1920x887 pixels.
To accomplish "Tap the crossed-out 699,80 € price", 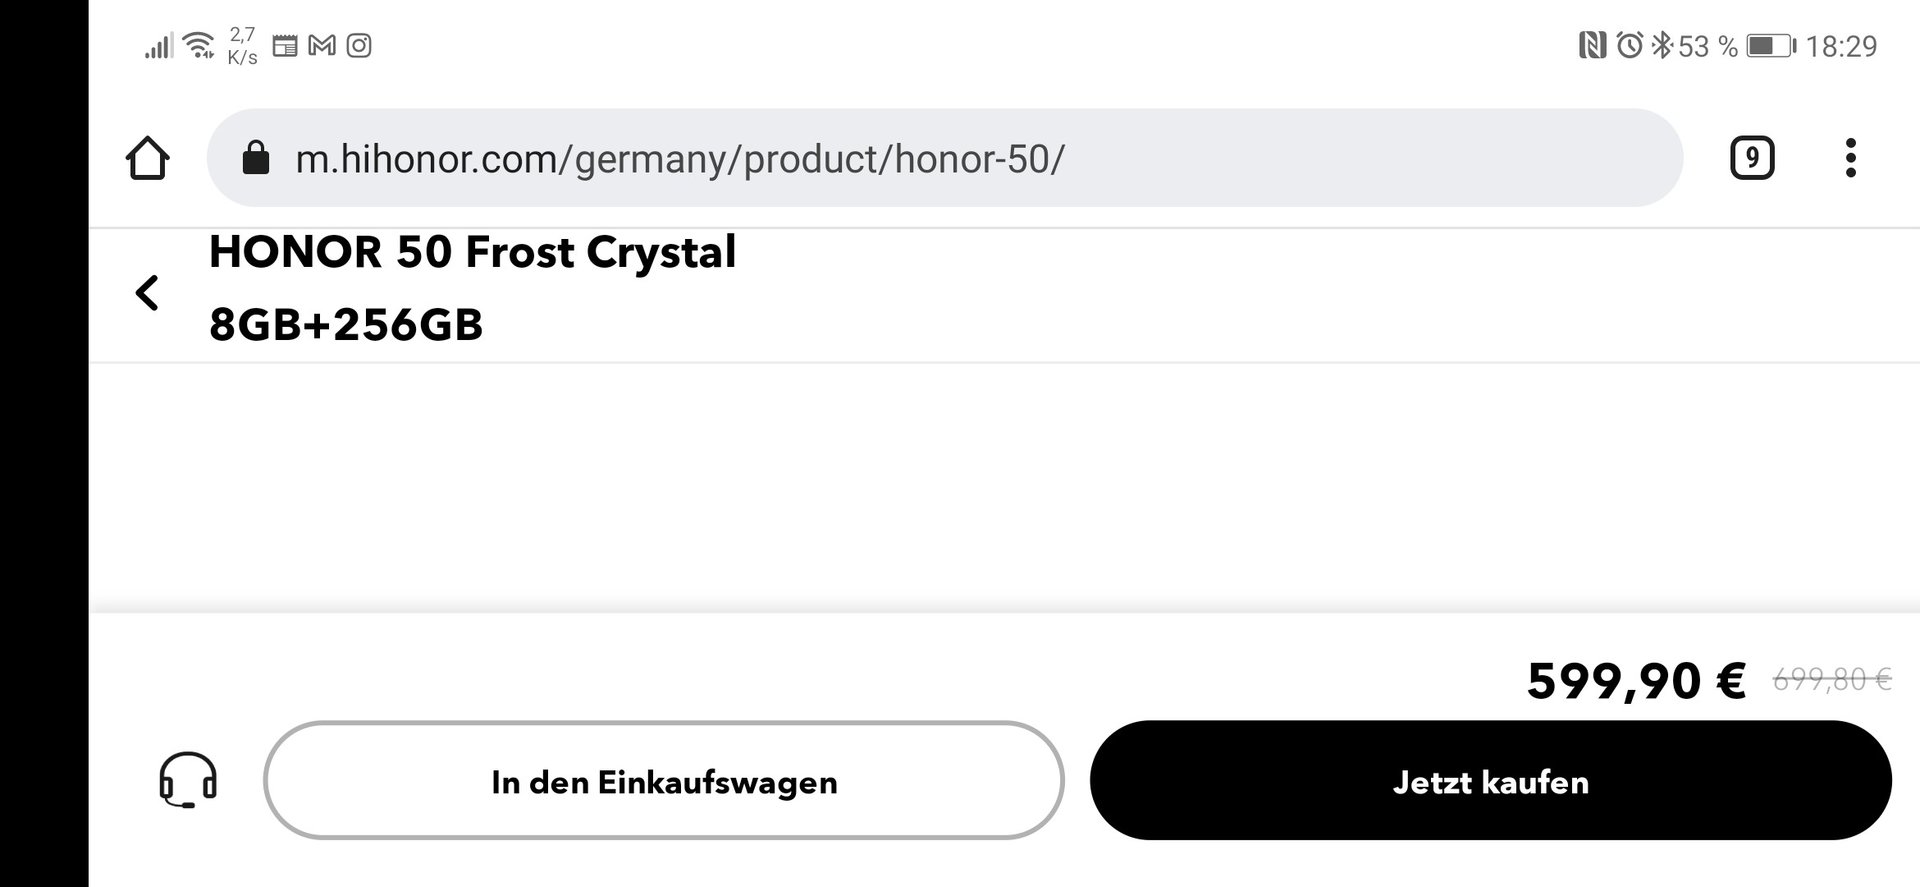I will (x=1832, y=680).
